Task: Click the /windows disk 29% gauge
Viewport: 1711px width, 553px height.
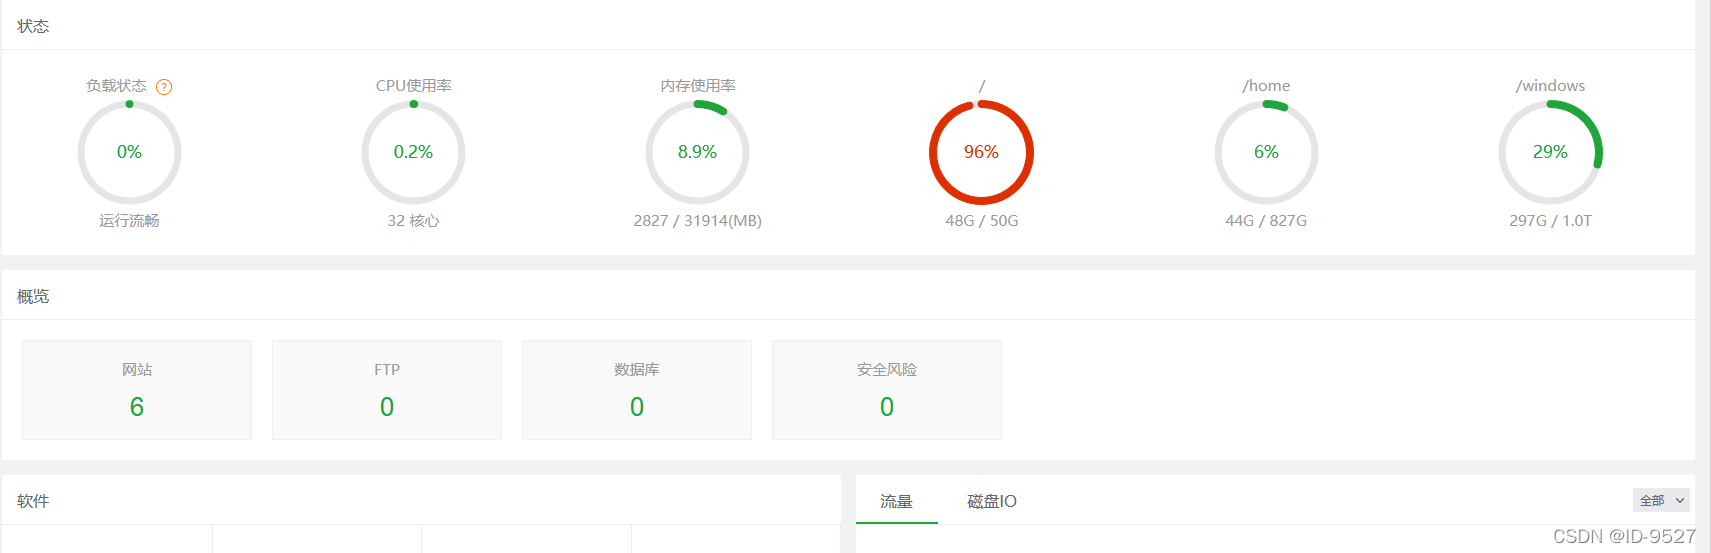Action: click(x=1550, y=152)
